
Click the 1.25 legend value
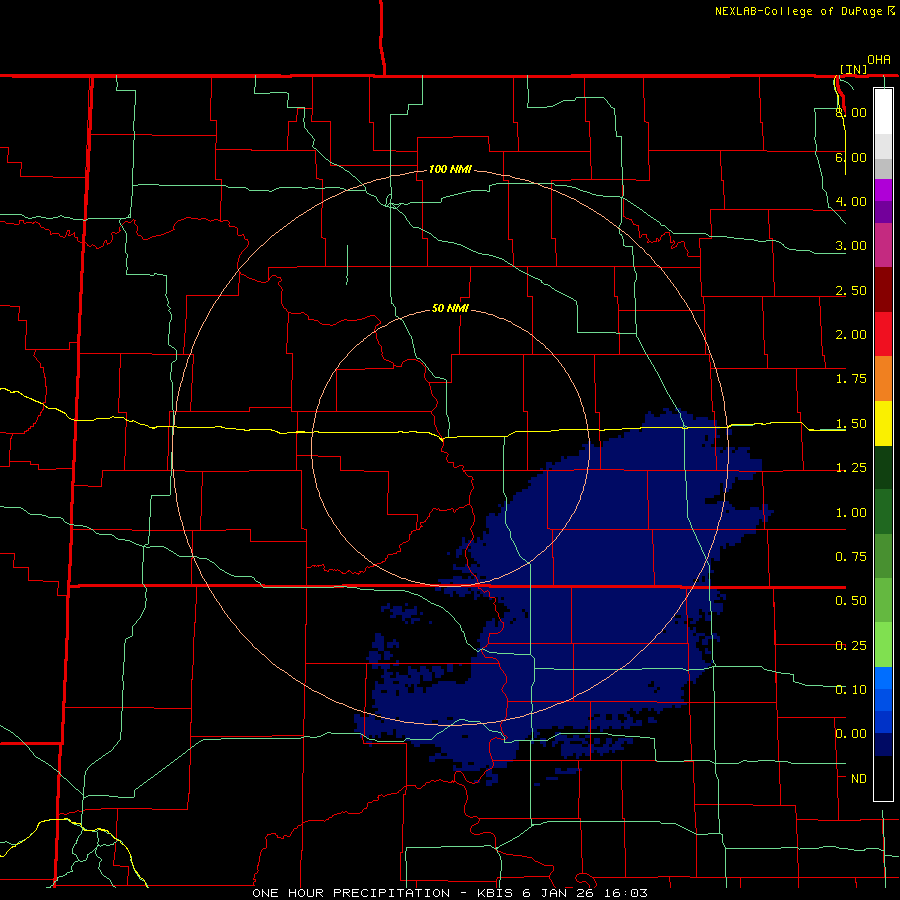(851, 468)
